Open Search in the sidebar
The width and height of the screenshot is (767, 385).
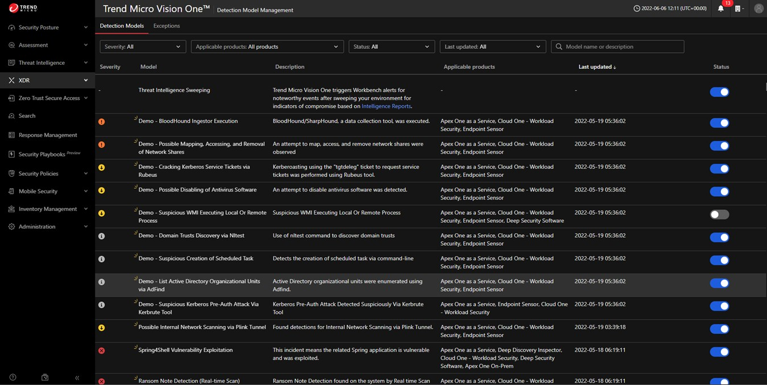pyautogui.click(x=27, y=116)
